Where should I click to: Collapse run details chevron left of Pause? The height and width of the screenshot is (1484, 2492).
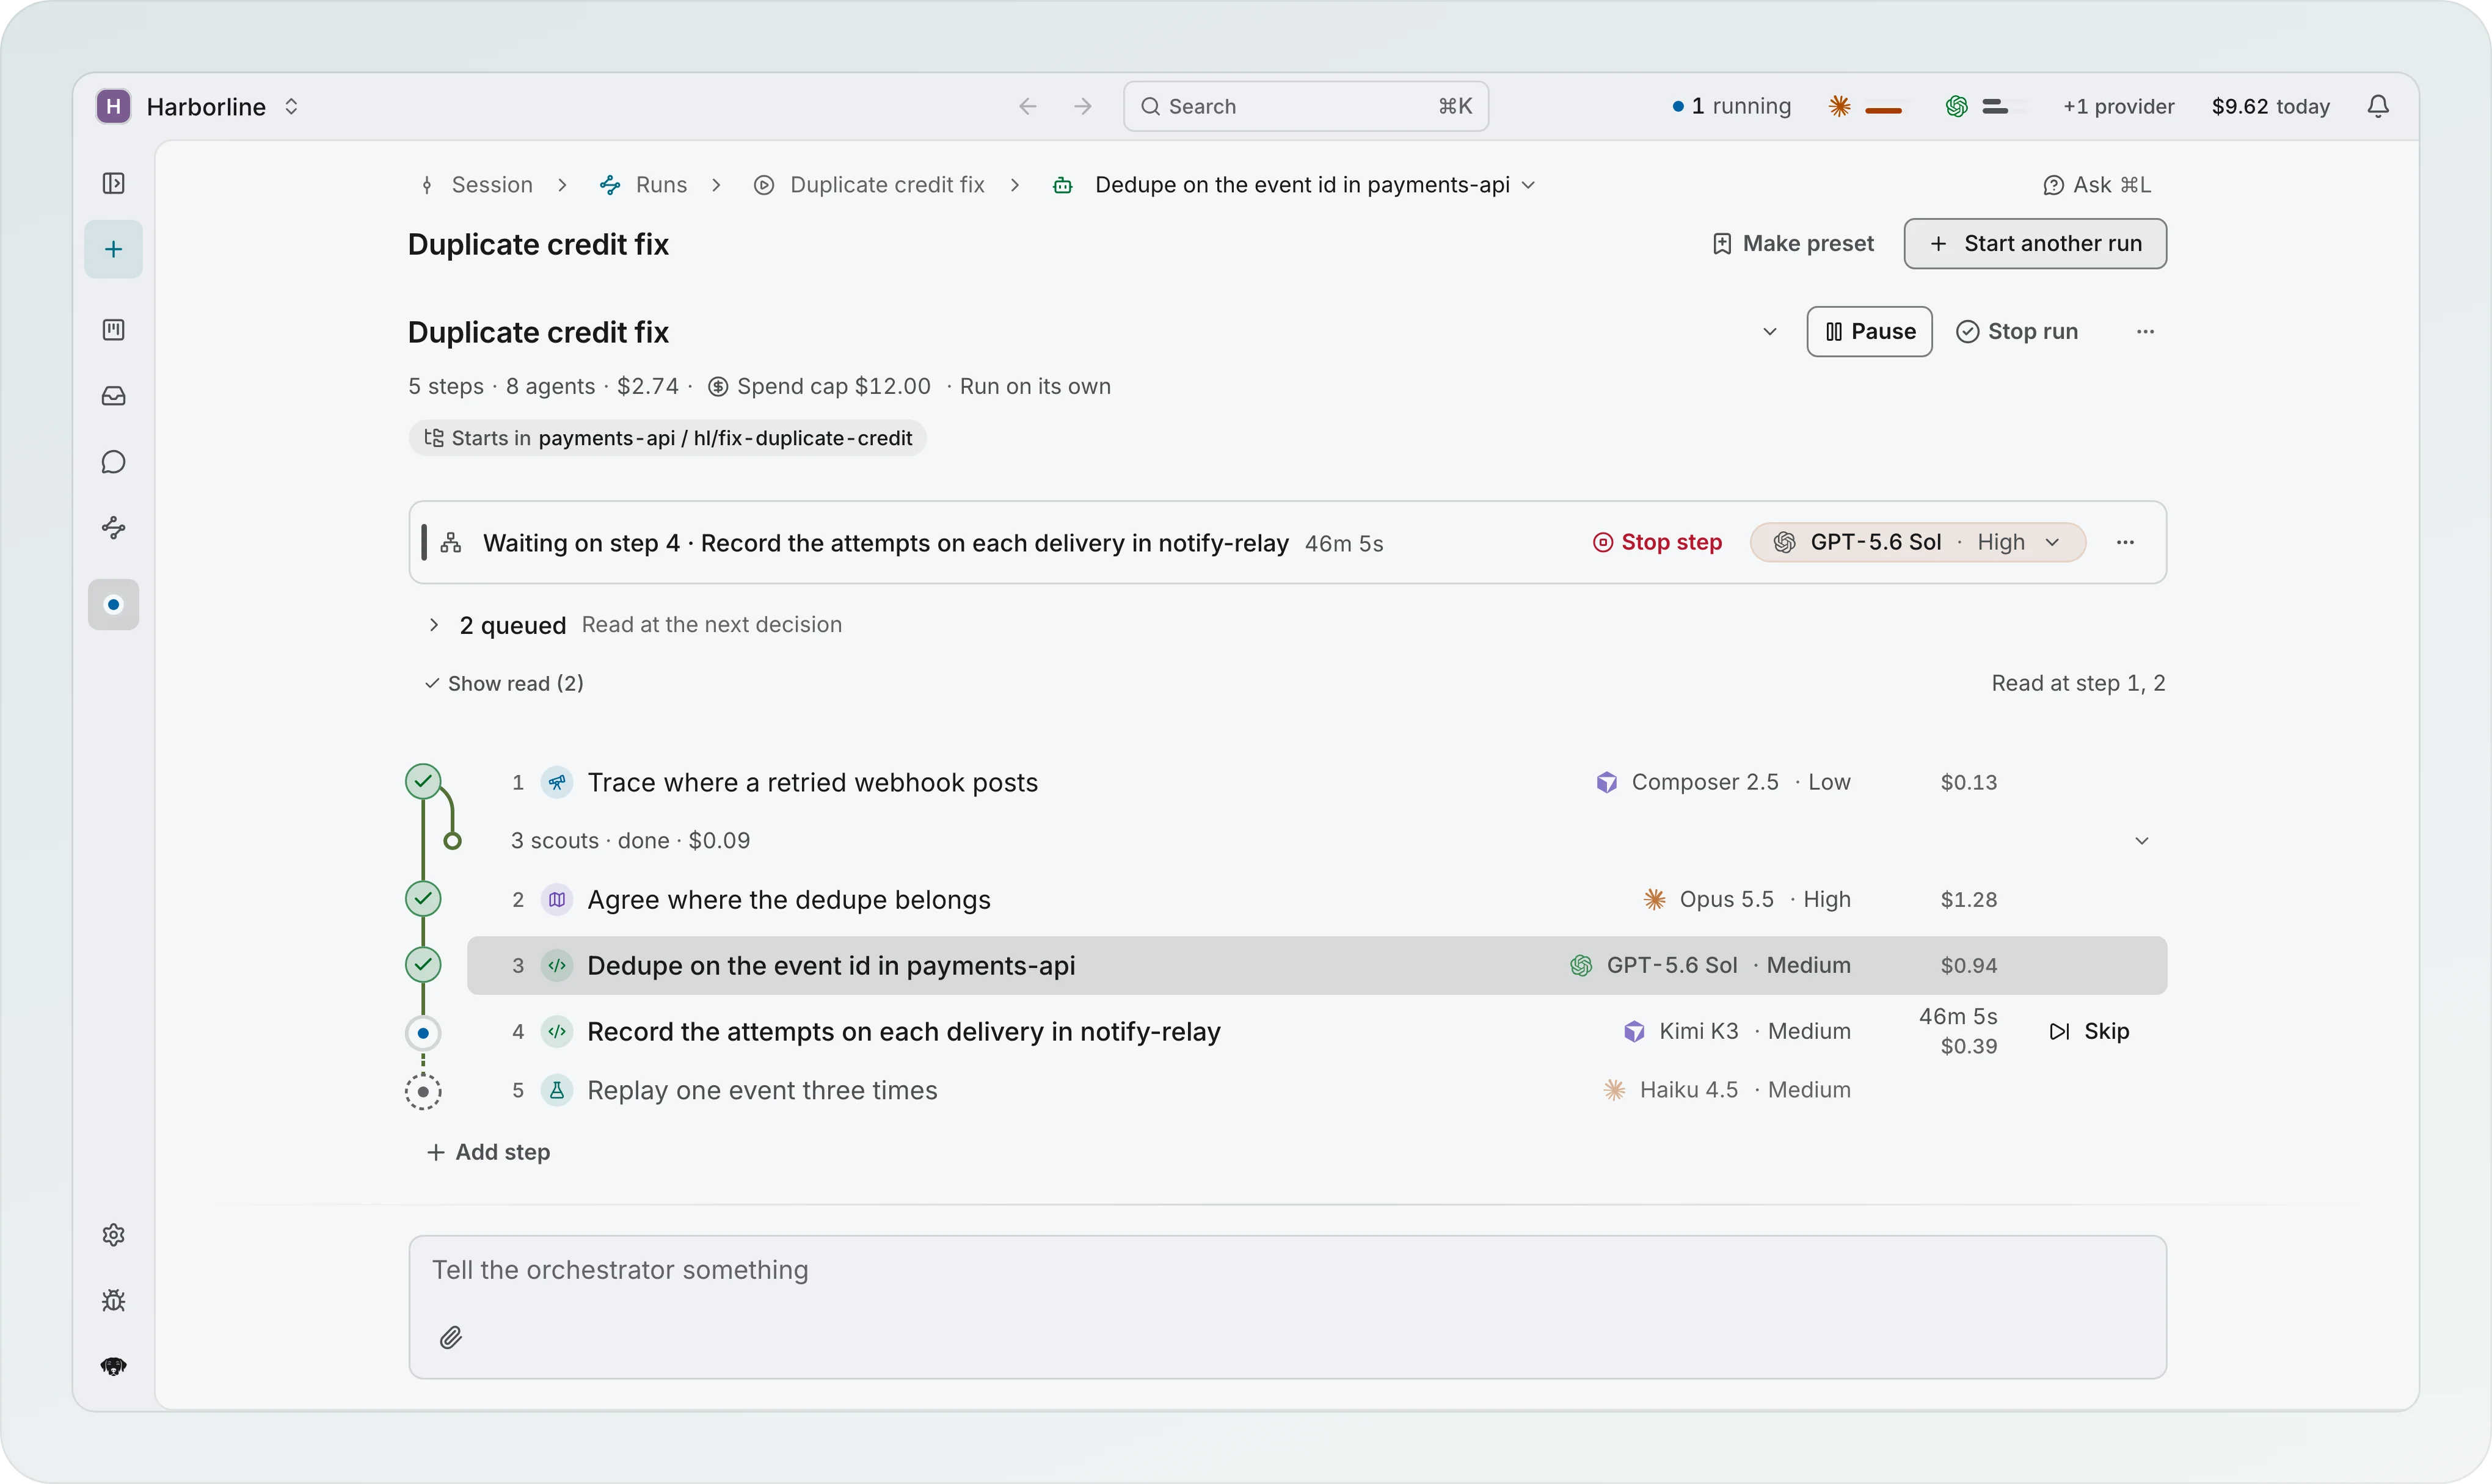click(x=1769, y=332)
